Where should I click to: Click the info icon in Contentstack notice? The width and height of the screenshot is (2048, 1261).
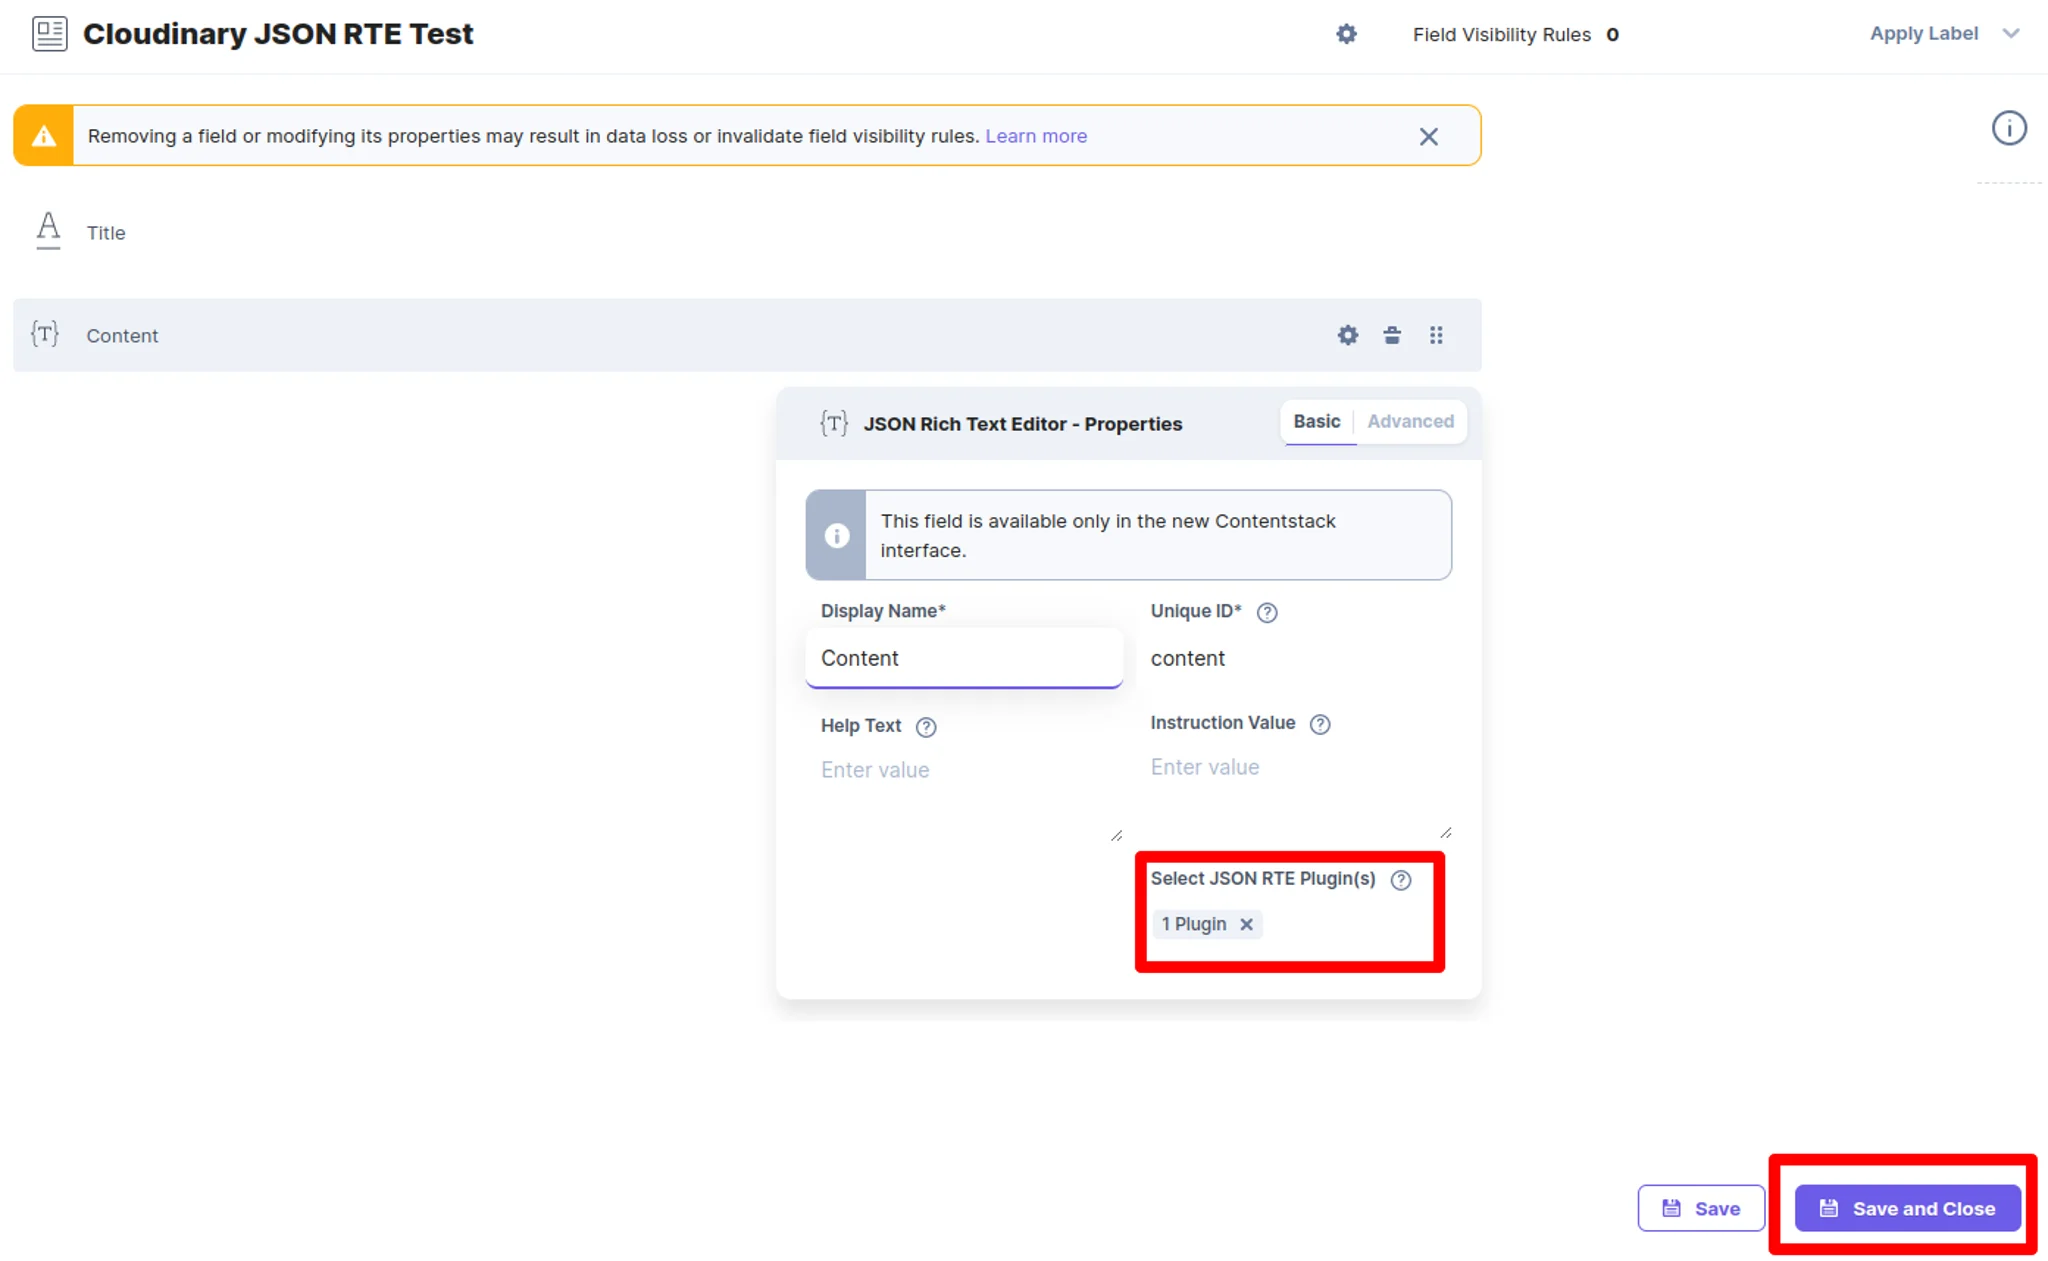pos(836,536)
